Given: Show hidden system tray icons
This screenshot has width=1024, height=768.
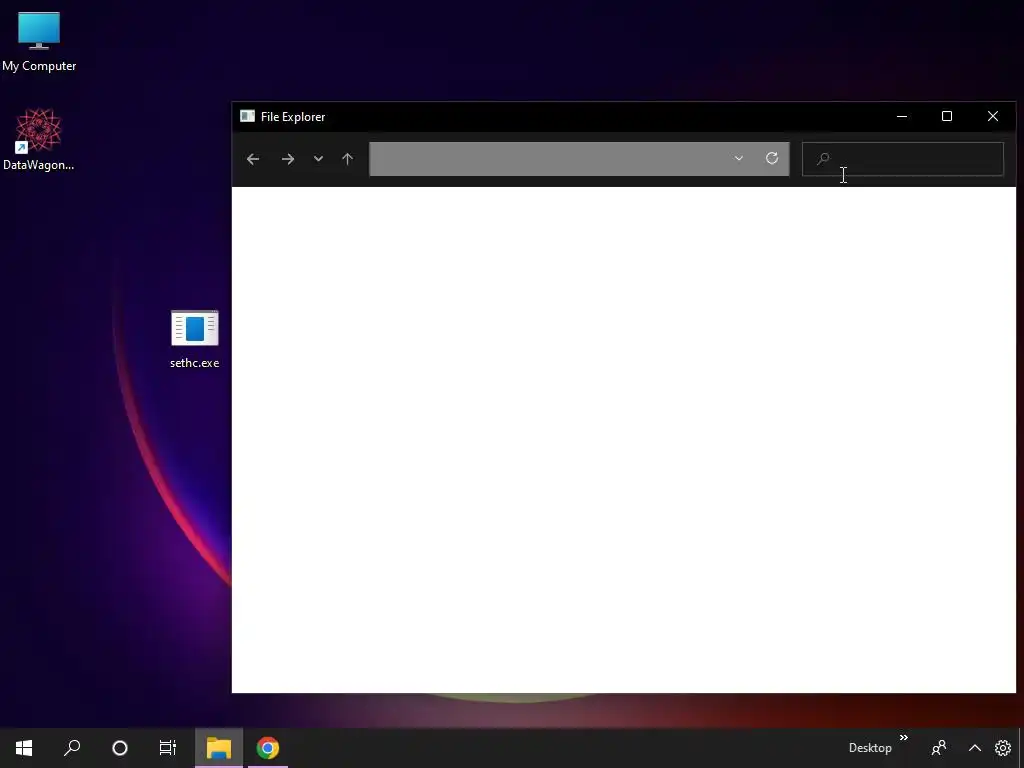Looking at the screenshot, I should click(974, 748).
